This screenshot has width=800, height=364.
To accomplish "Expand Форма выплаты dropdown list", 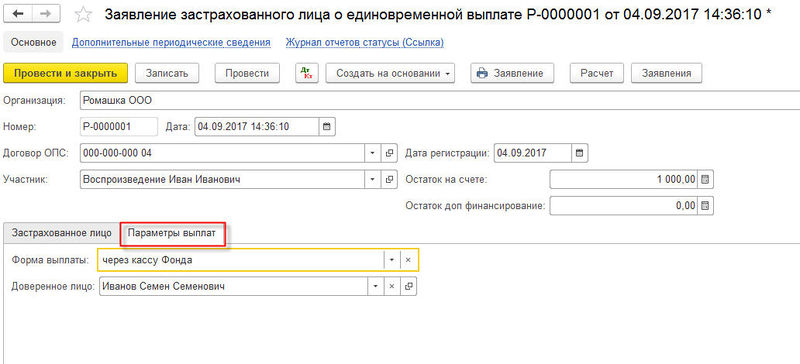I will (x=391, y=260).
